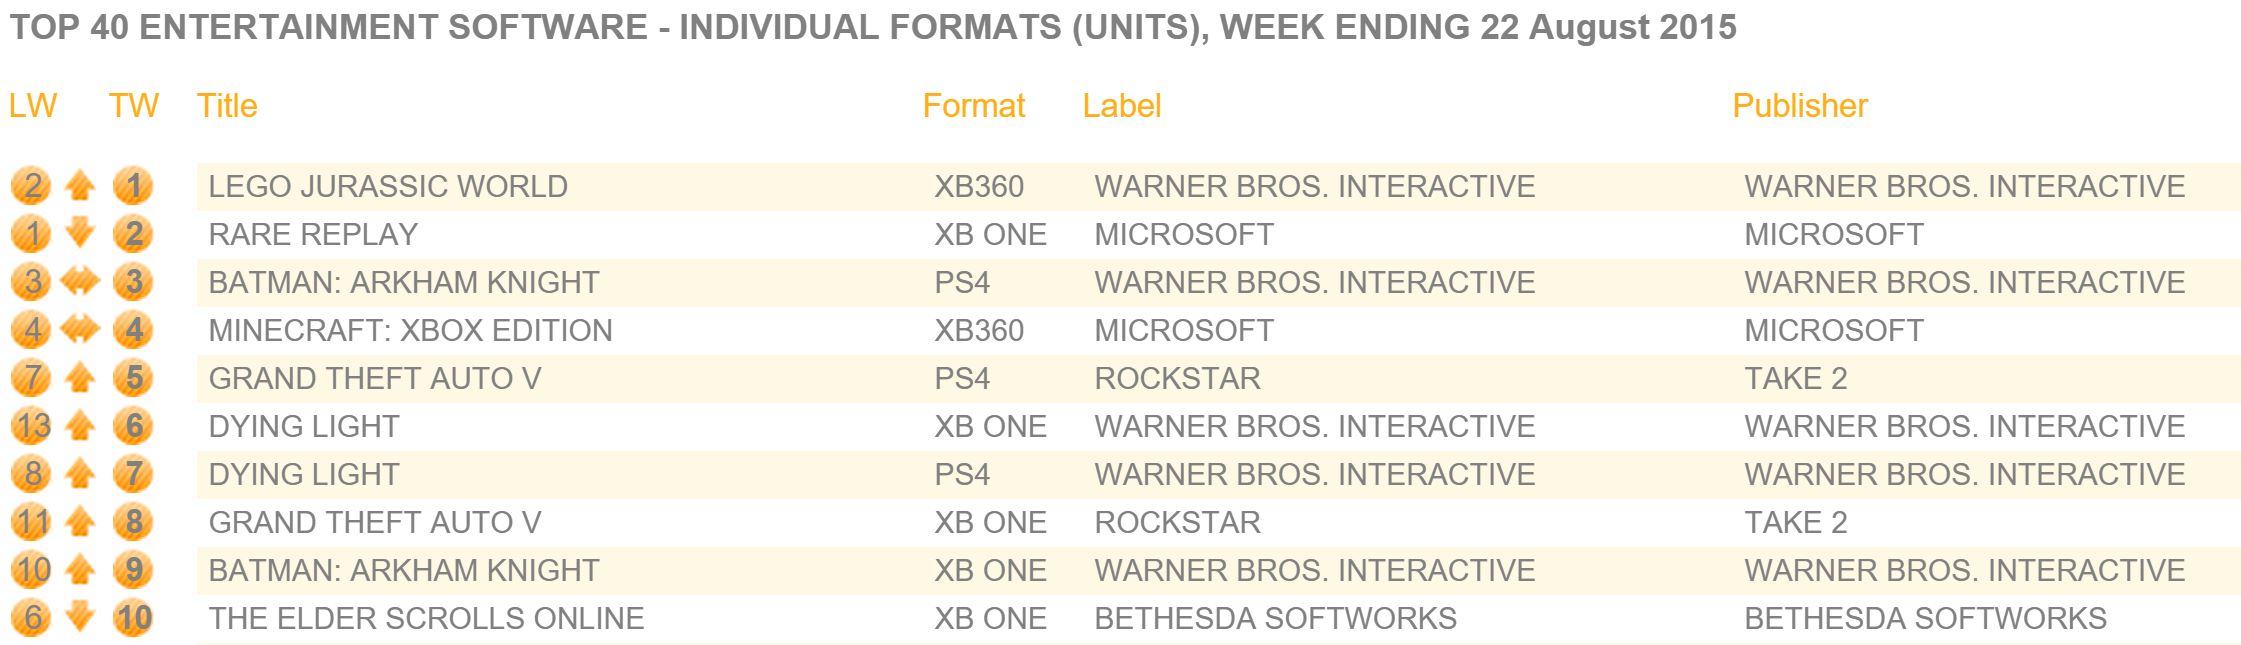Click the no-change arrow for Minecraft: Xbox Edition
The image size is (2241, 645).
pyautogui.click(x=80, y=330)
